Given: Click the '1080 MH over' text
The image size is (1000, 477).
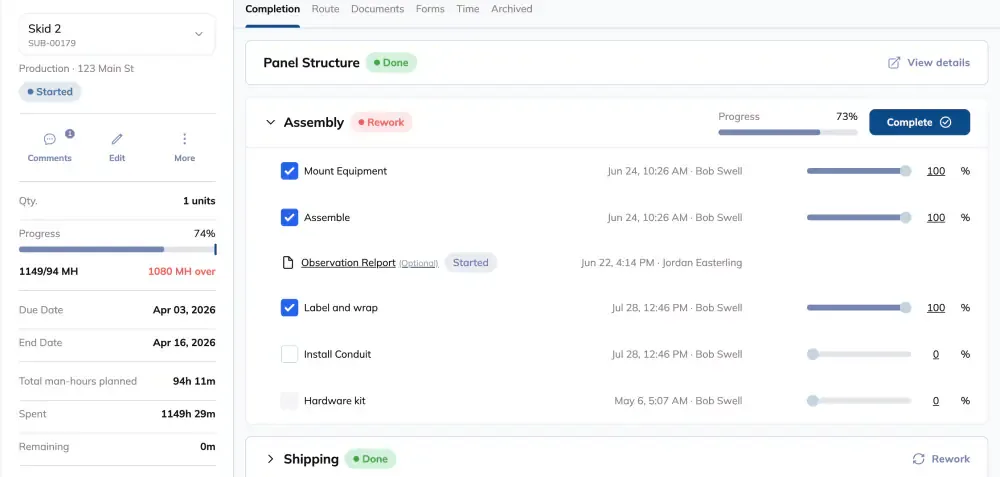Looking at the screenshot, I should coord(182,272).
